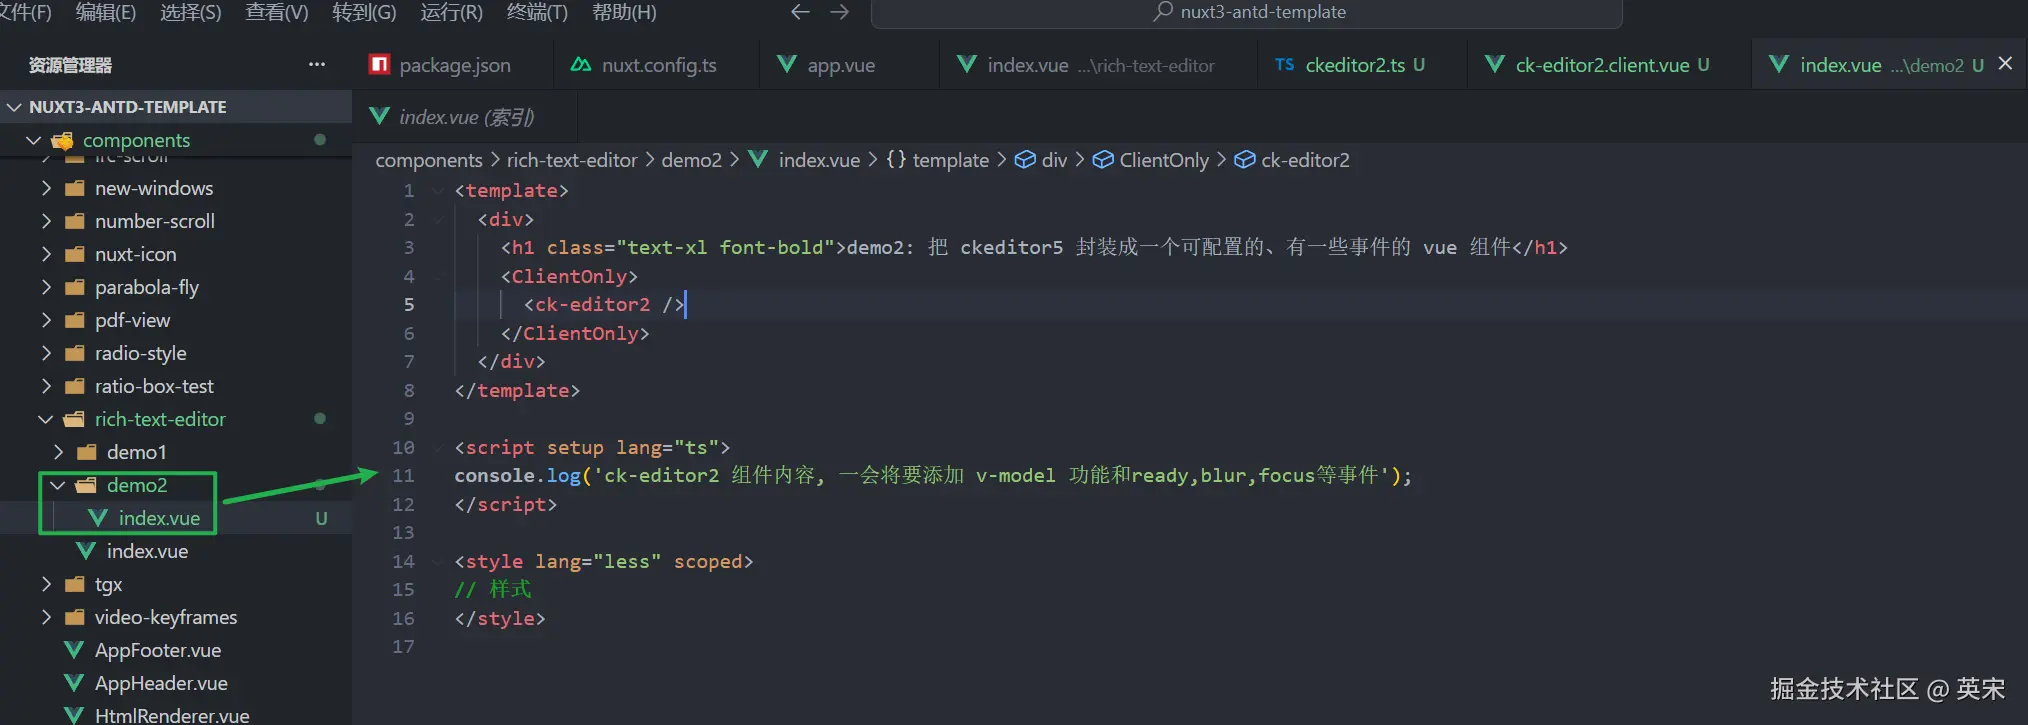Switch to the ckeditor2.ts tab

click(1363, 65)
